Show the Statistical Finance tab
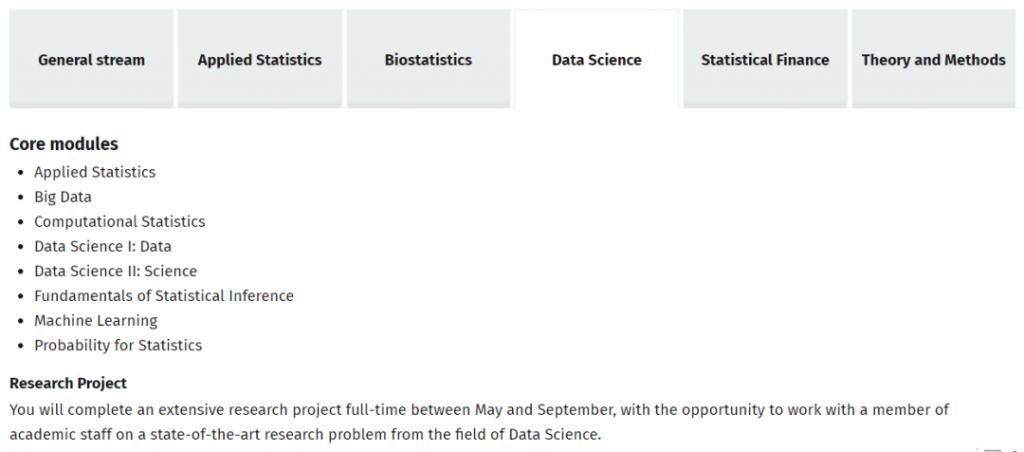Image resolution: width=1024 pixels, height=452 pixels. pos(765,60)
